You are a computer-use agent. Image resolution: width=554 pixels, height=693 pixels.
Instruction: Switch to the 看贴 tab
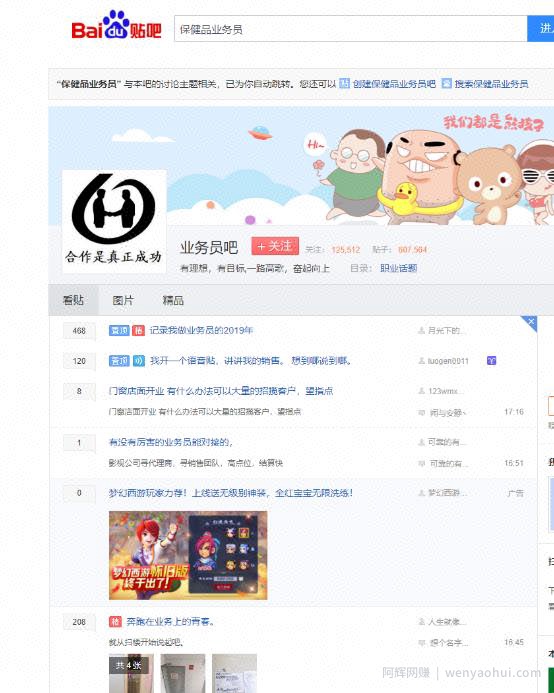click(73, 301)
